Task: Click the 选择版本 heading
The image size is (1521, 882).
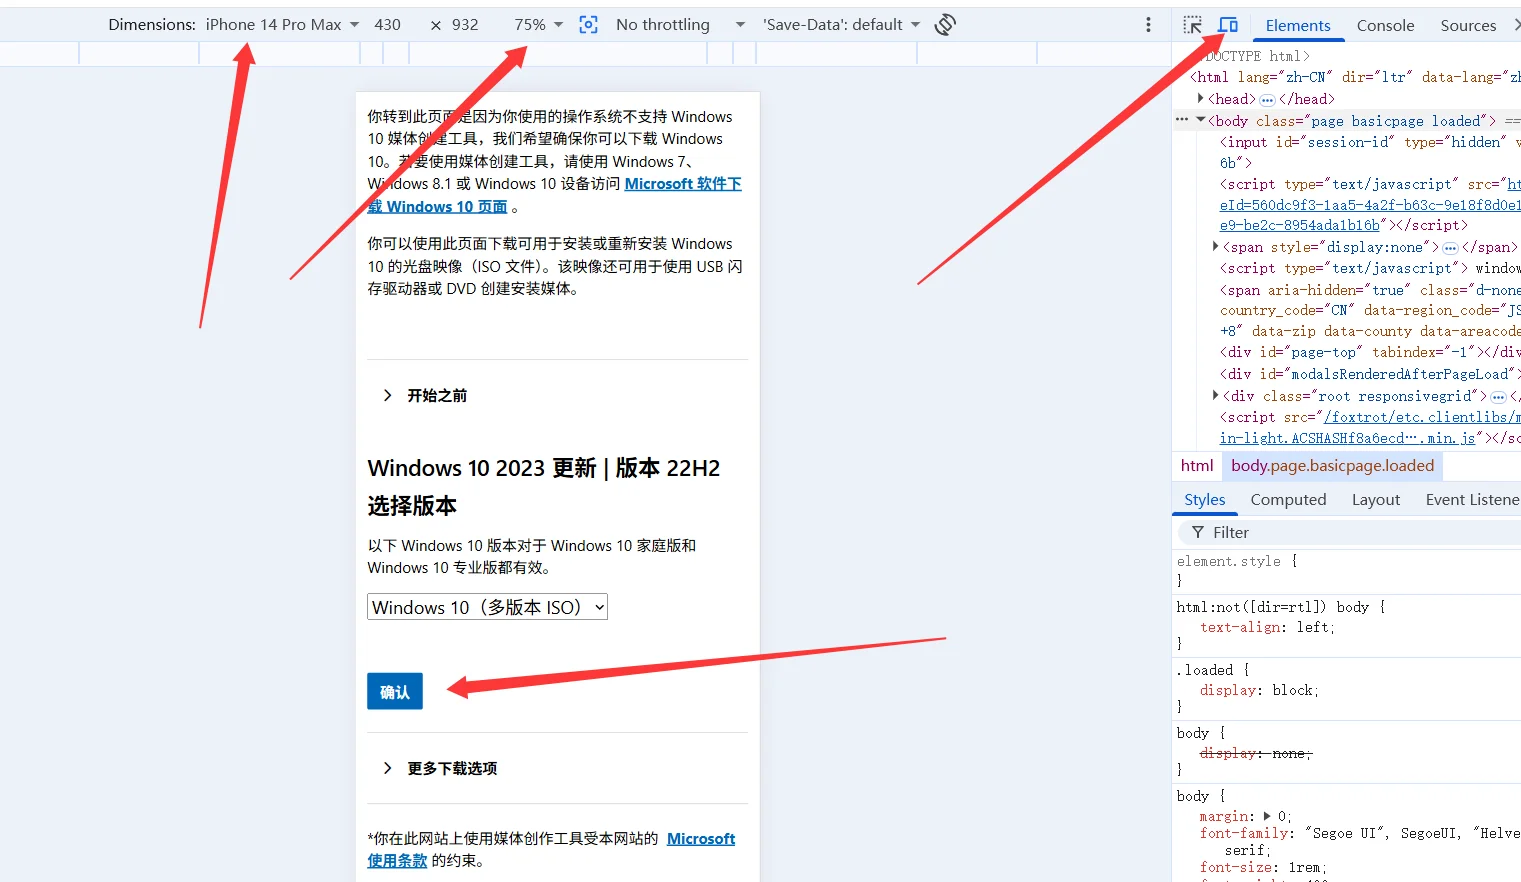Action: click(x=412, y=506)
